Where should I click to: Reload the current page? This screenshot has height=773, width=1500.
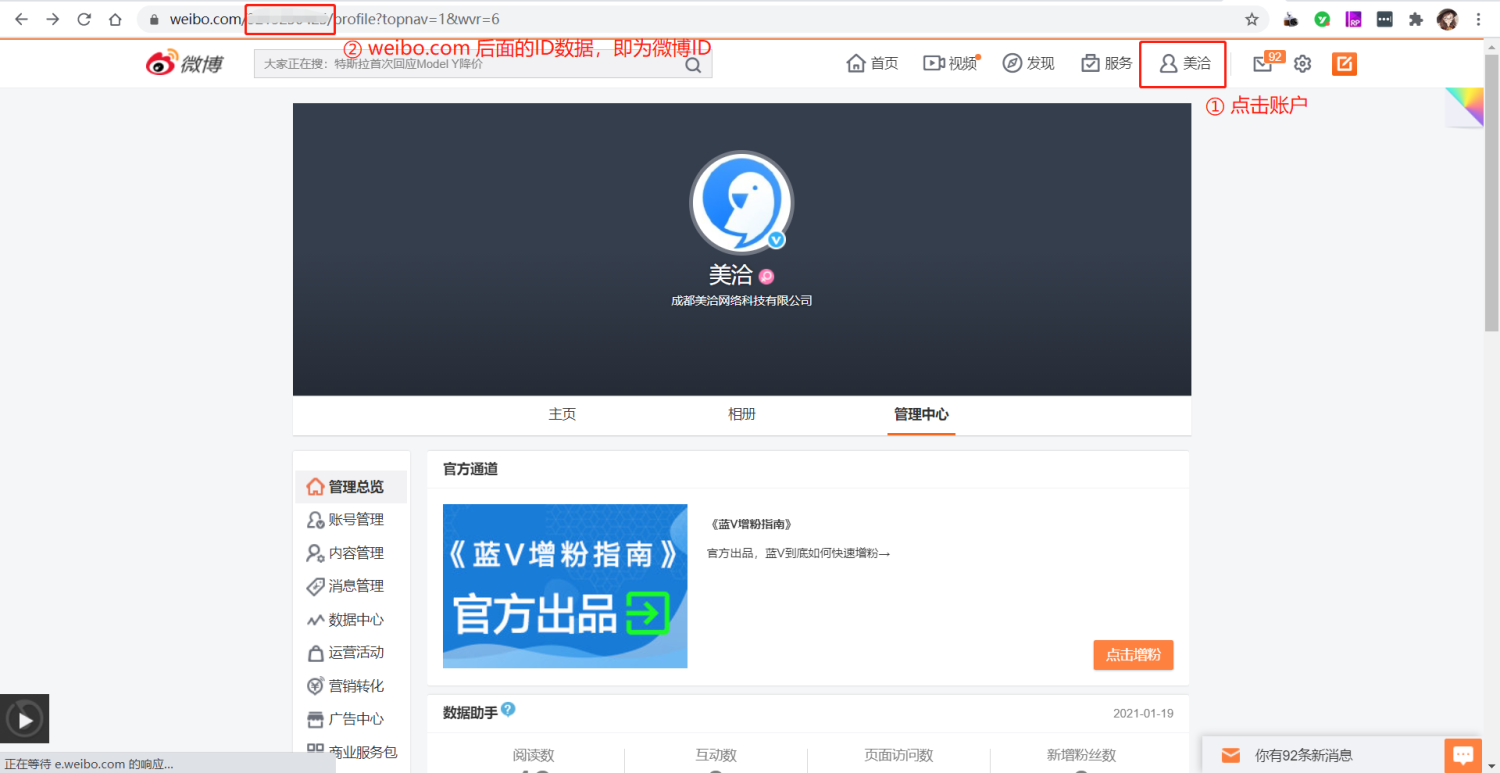point(84,19)
